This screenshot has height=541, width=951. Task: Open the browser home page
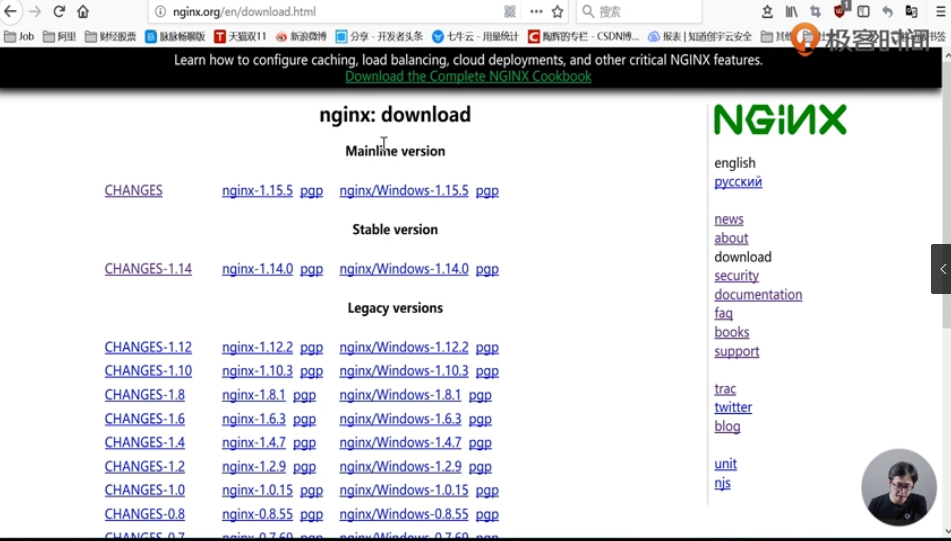click(x=83, y=12)
